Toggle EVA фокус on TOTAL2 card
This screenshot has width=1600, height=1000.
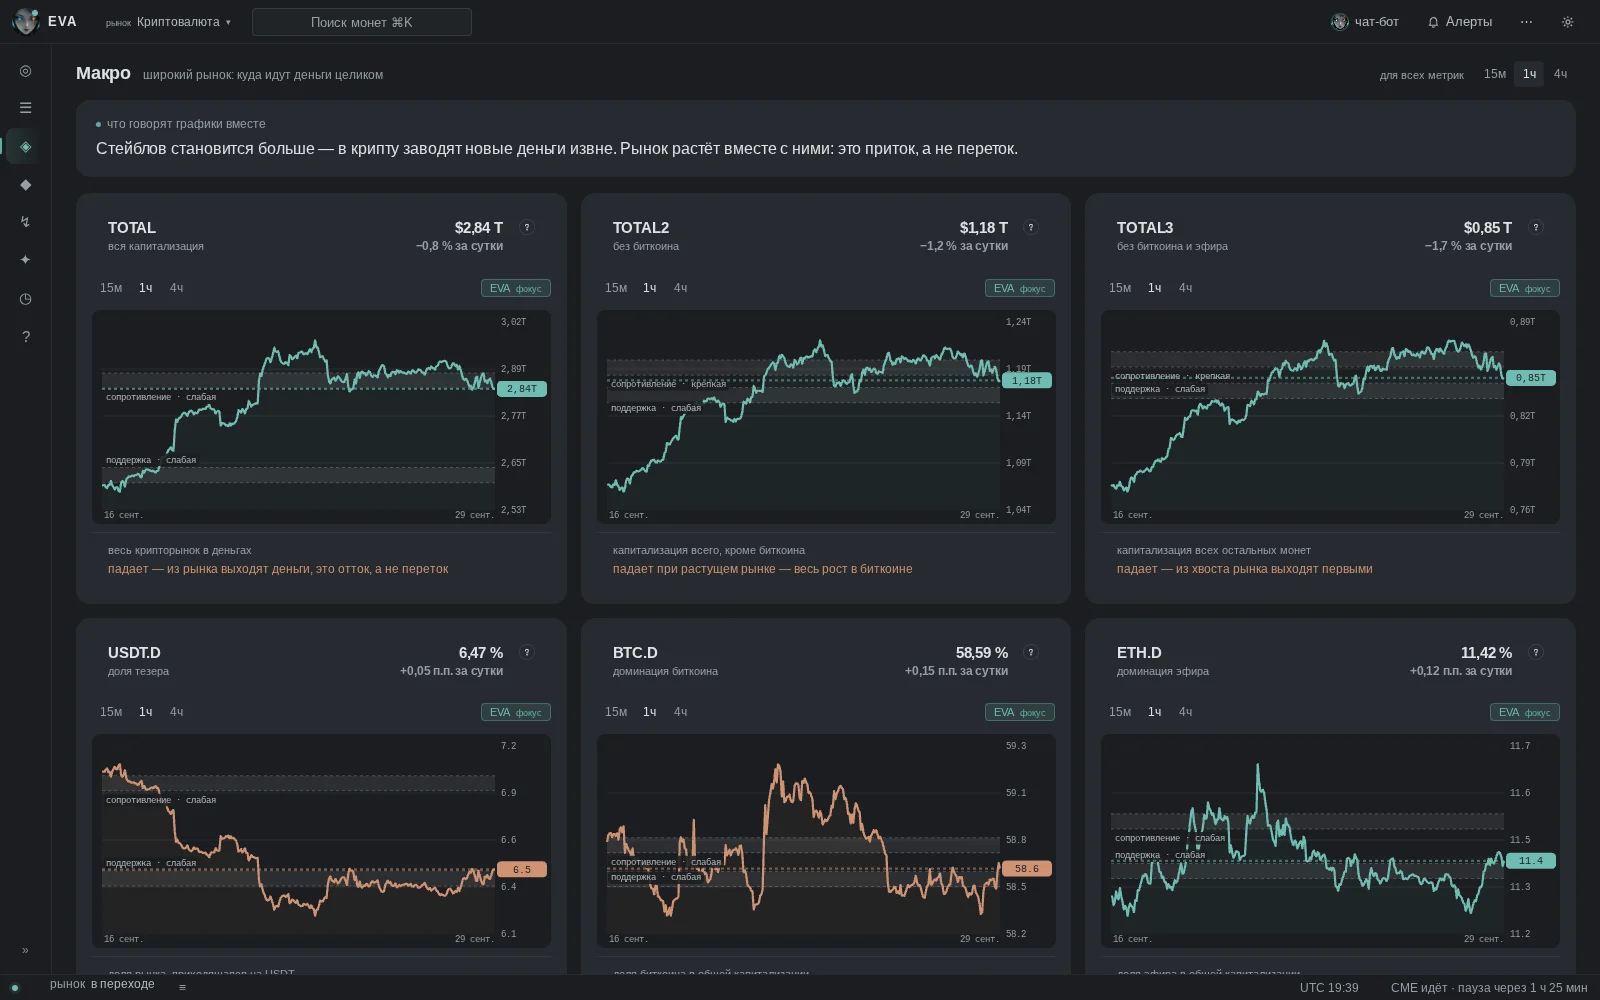tap(1020, 288)
